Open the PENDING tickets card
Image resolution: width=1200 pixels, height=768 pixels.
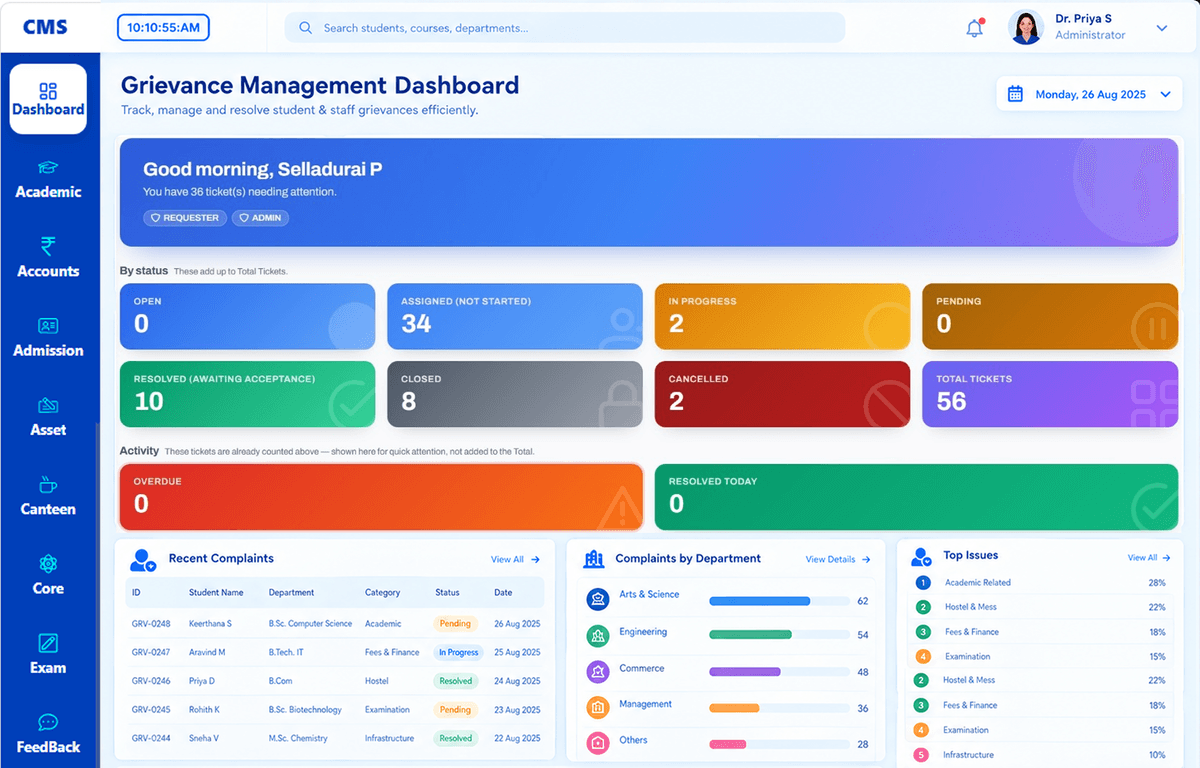(x=1050, y=316)
